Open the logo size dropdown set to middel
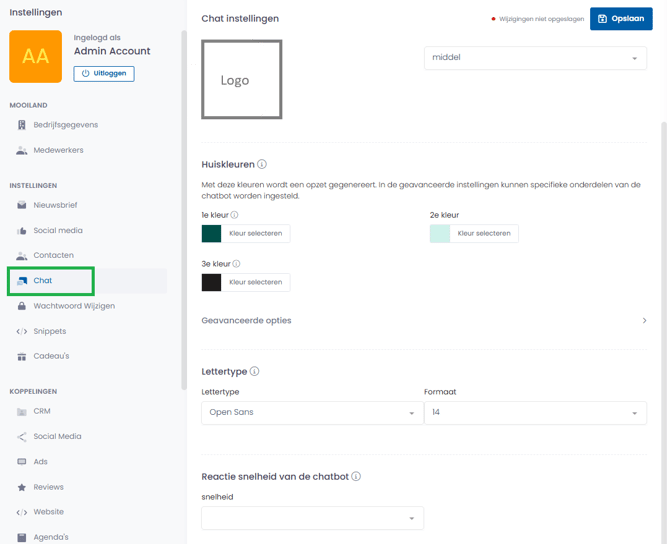Viewport: 670px width, 544px height. (x=535, y=58)
